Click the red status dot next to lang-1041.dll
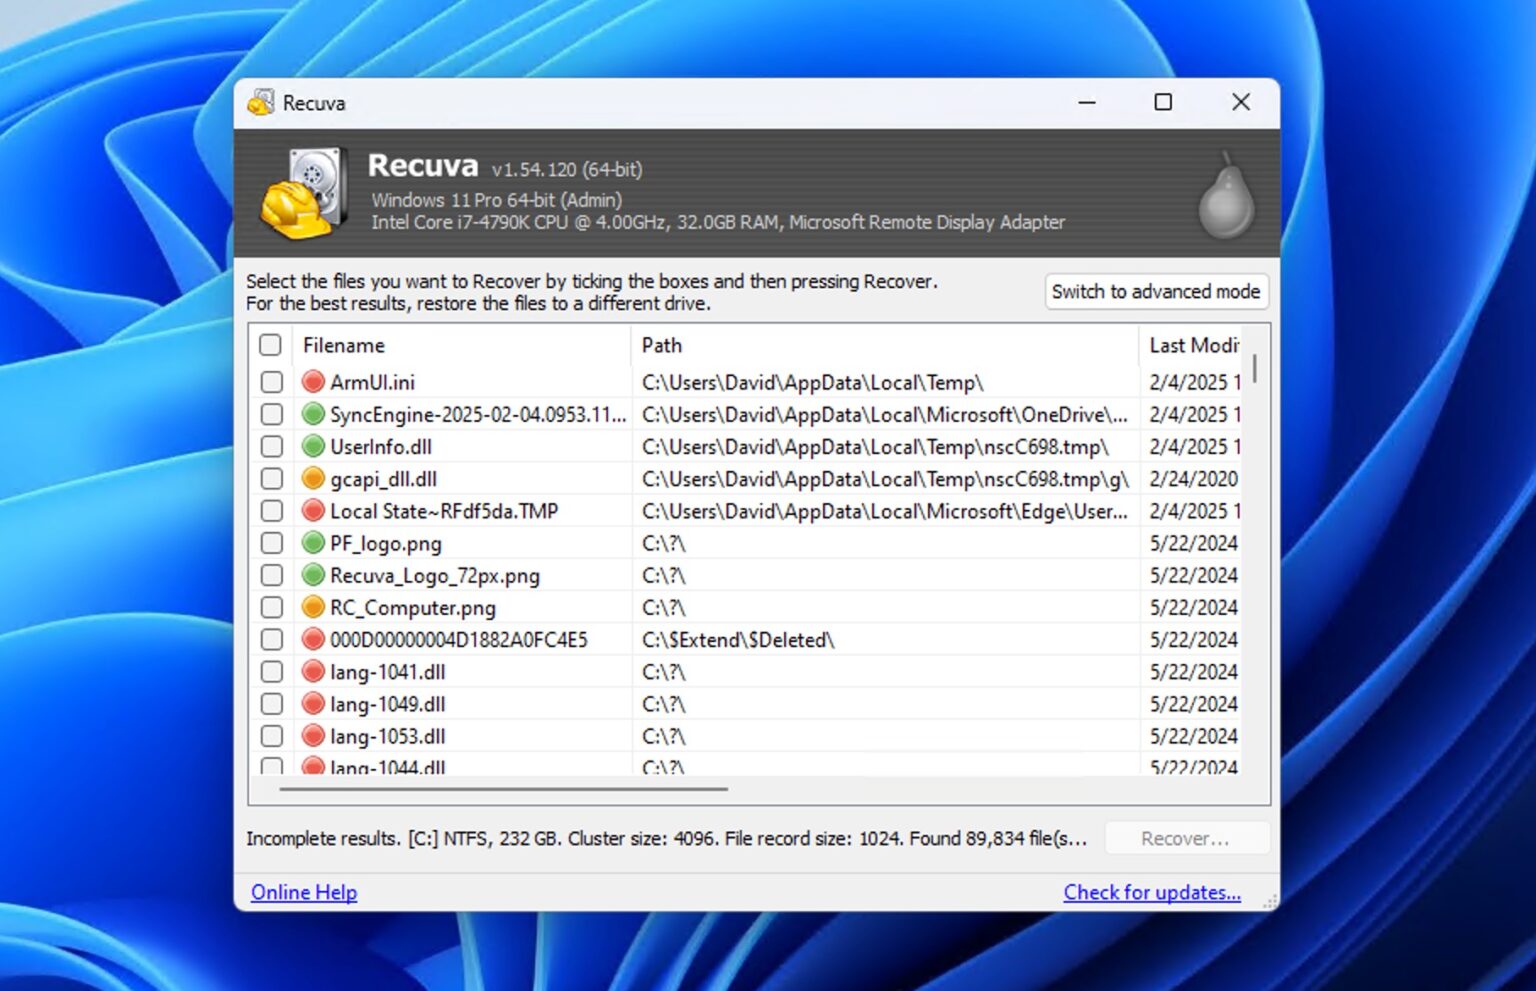 click(x=313, y=671)
